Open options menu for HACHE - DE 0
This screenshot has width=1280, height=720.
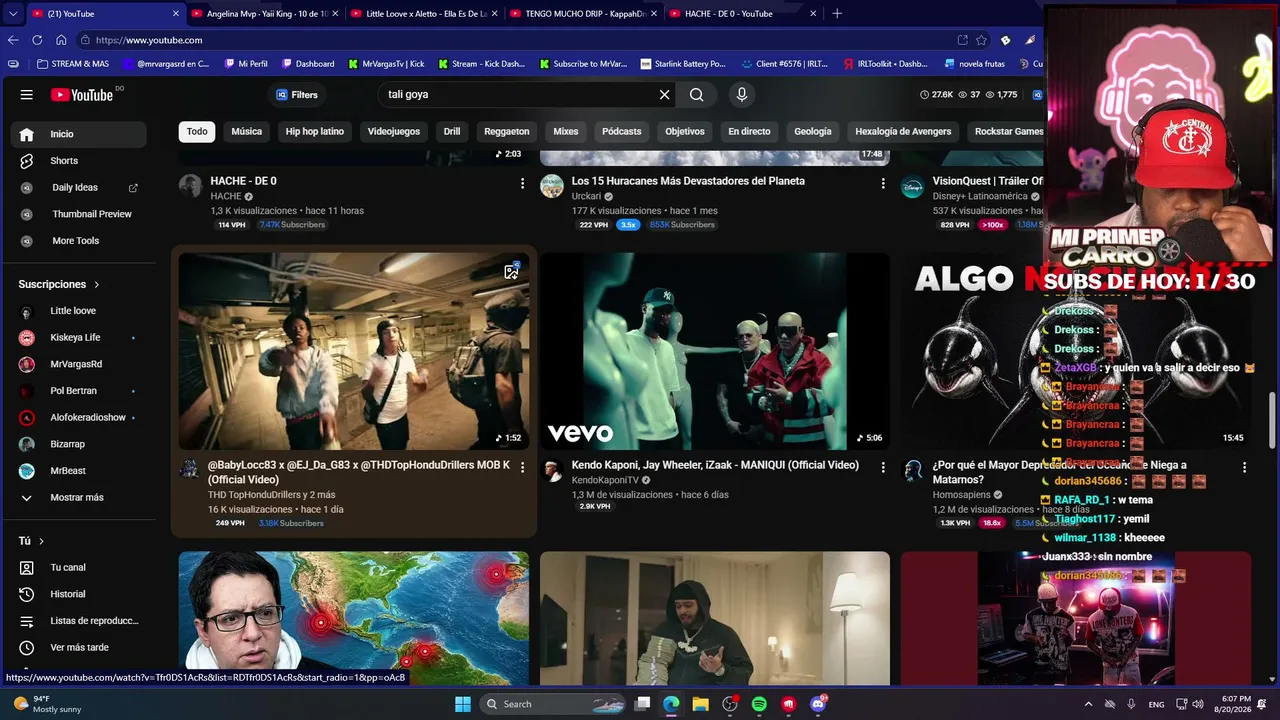(x=522, y=184)
